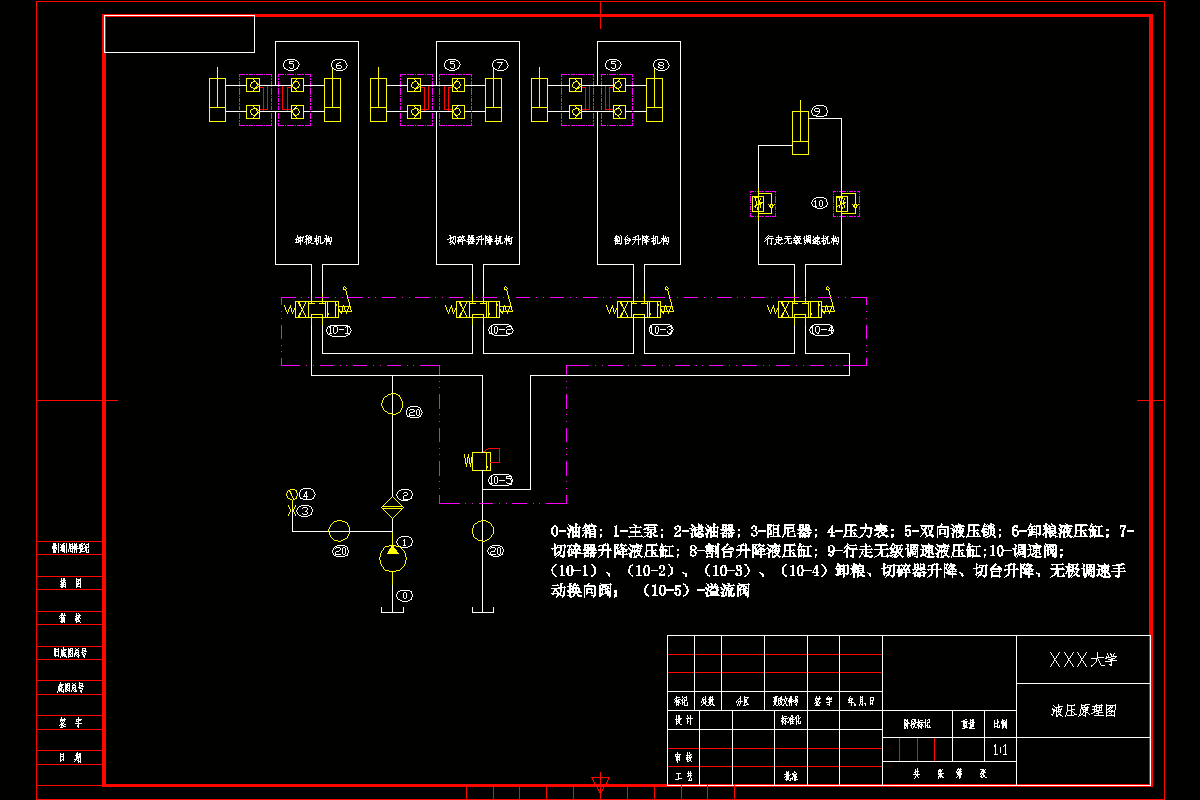Screen dimensions: 1200x800
Task: Click the '液压原理图' drawing title
Action: coord(1083,712)
